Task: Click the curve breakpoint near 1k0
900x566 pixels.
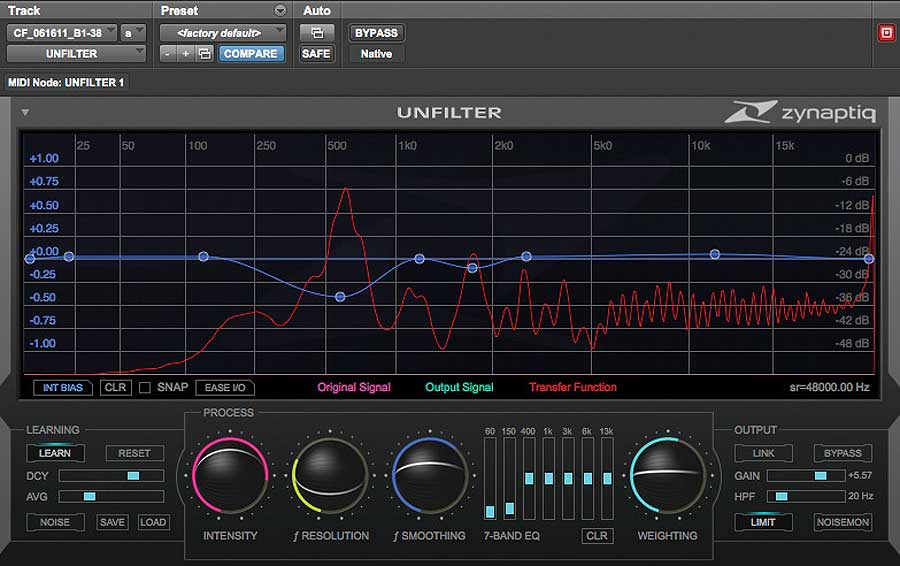Action: click(420, 259)
